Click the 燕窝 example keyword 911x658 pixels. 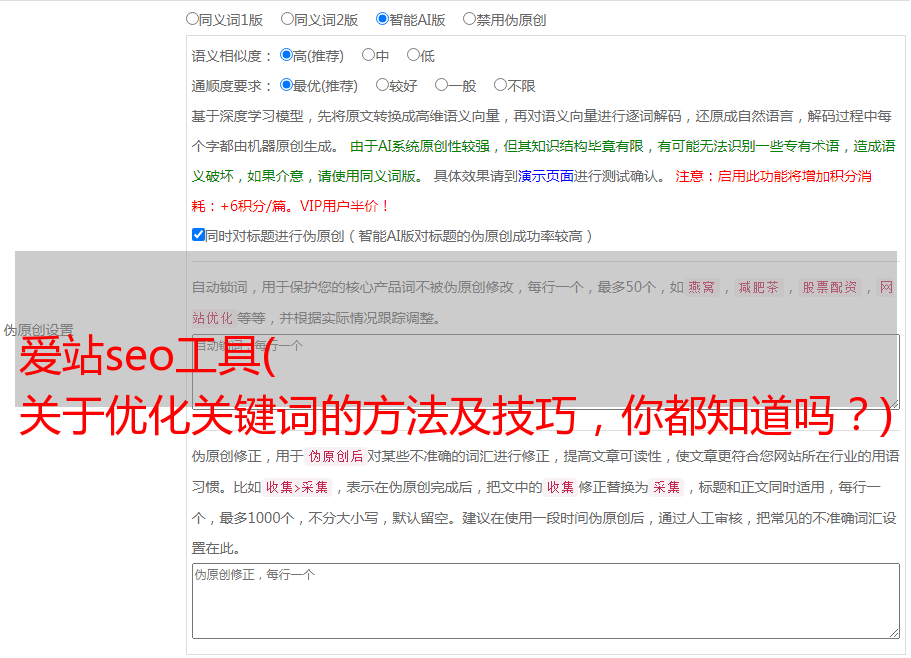coord(701,287)
